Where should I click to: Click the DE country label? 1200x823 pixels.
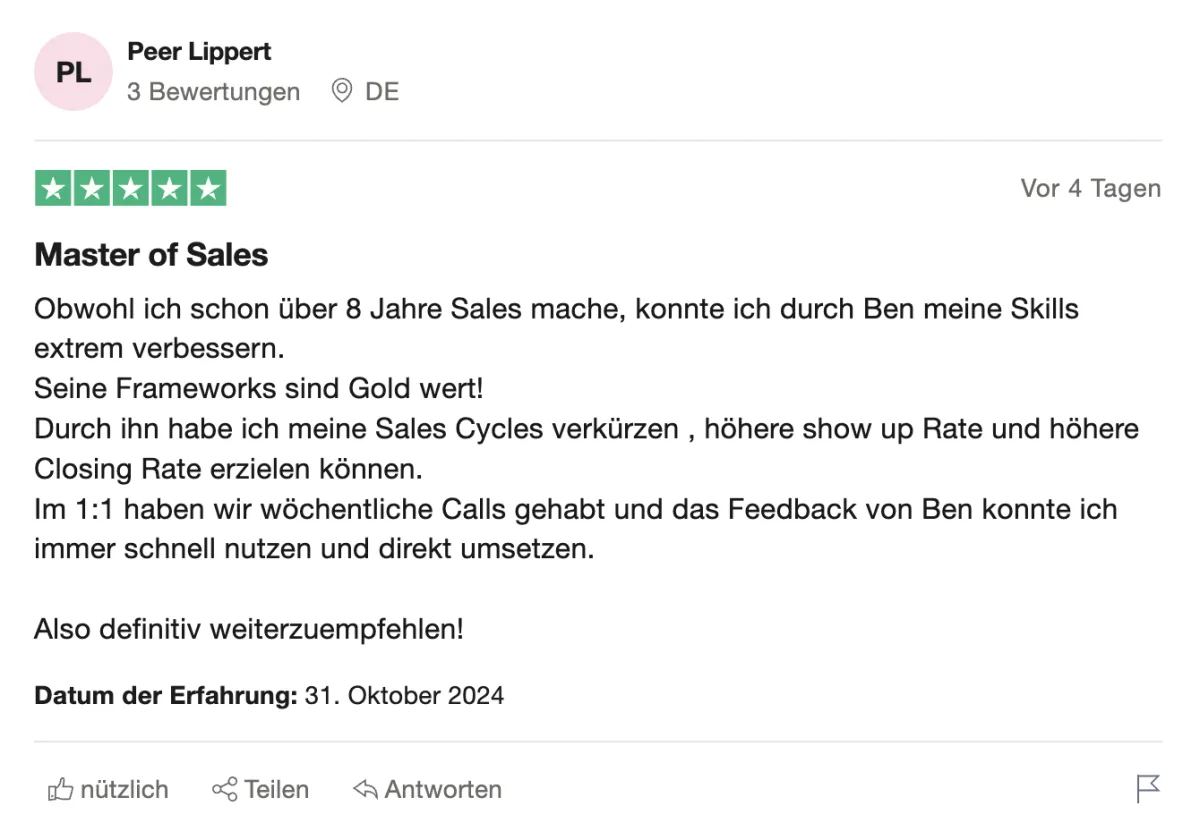[x=382, y=92]
